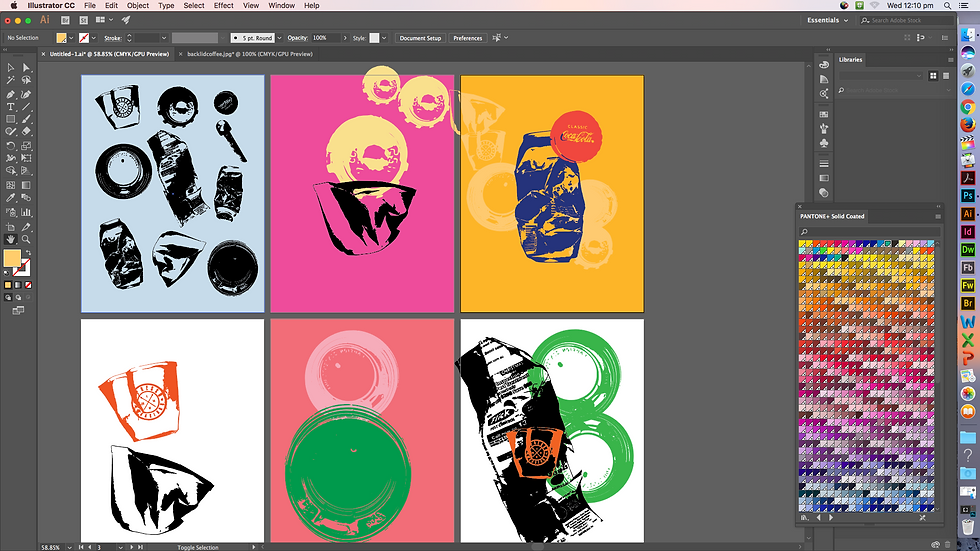Select the Rectangle shape tool

(x=11, y=119)
